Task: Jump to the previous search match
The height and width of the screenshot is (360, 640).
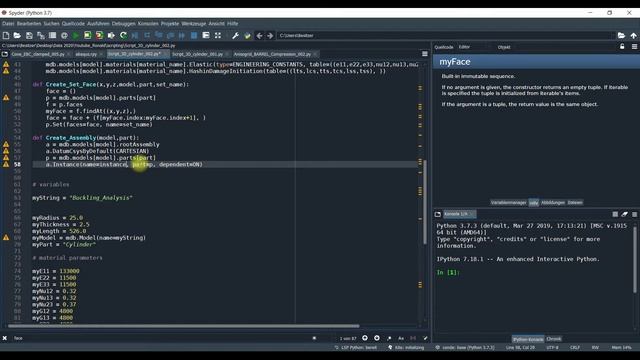Action: [x=364, y=338]
